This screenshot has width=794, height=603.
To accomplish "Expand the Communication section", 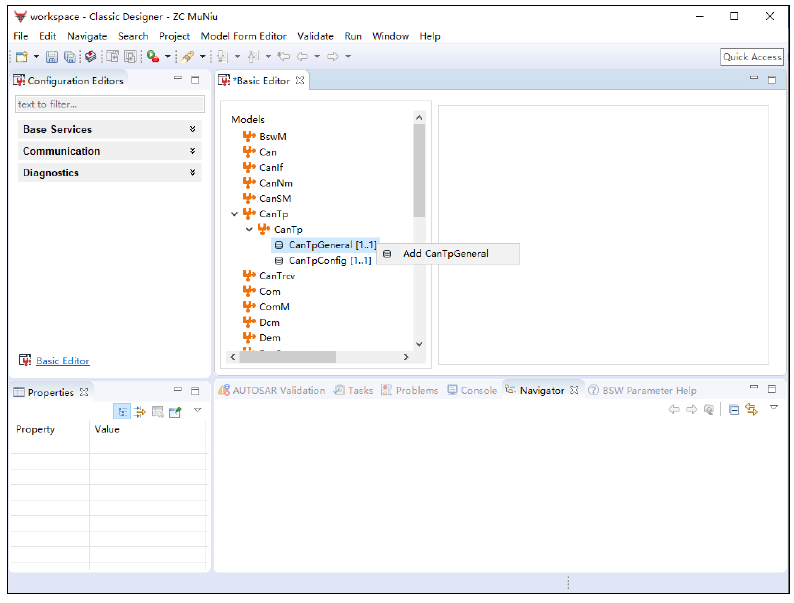I will click(110, 151).
